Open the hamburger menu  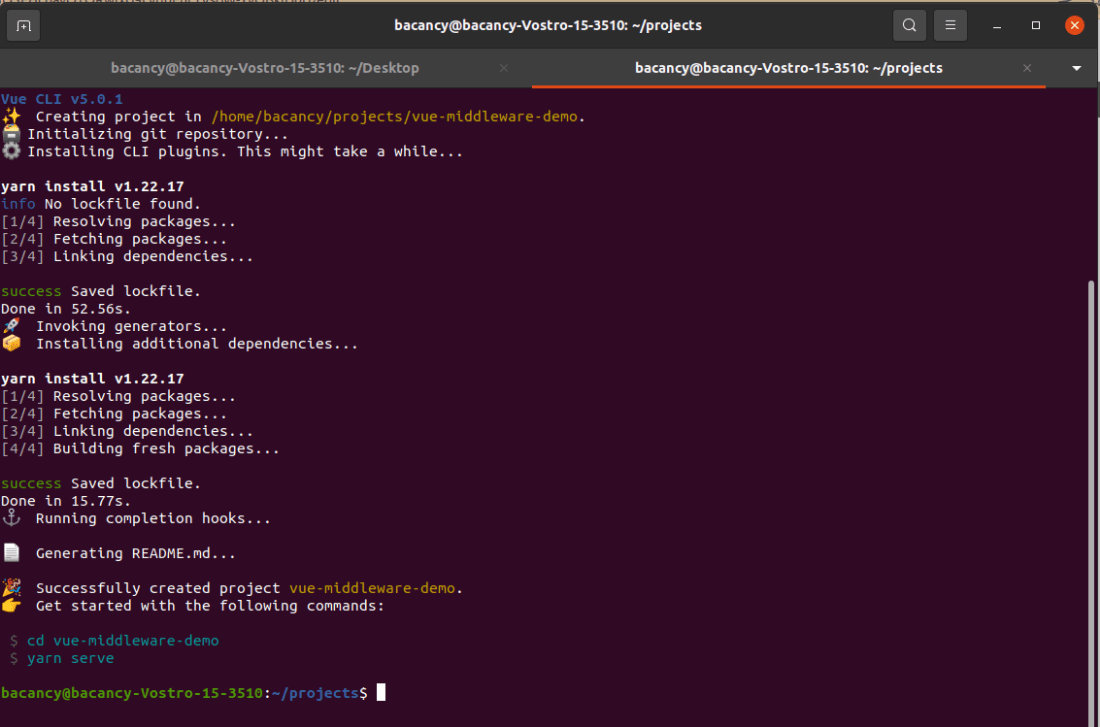click(951, 25)
